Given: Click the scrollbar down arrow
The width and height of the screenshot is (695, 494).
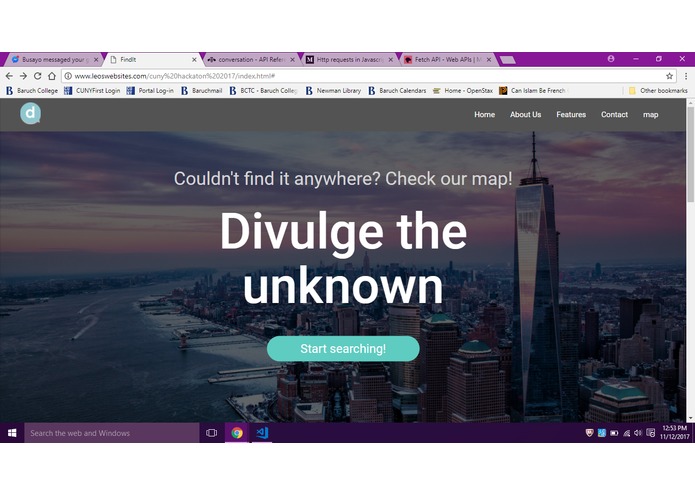Looking at the screenshot, I should (x=690, y=418).
